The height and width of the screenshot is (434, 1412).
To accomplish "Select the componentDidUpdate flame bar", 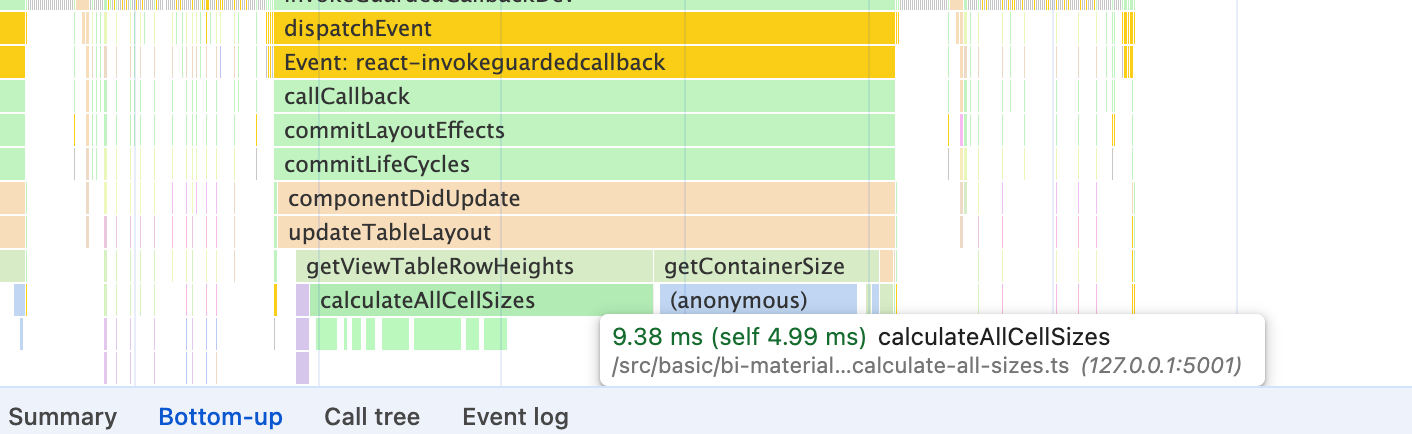I will click(x=586, y=198).
